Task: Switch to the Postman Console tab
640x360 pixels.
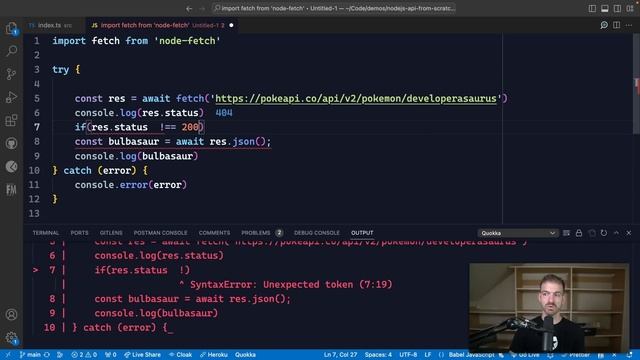Action: 160,233
